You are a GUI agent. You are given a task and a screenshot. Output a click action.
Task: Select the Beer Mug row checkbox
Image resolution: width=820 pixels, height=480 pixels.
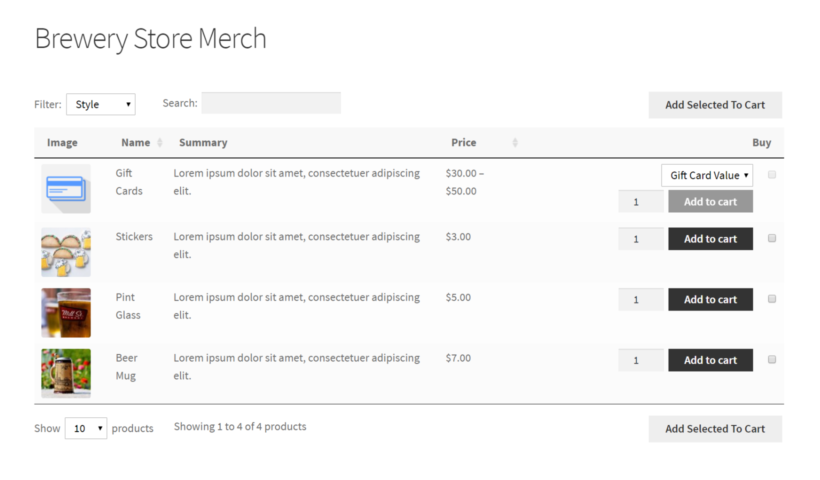pos(772,359)
